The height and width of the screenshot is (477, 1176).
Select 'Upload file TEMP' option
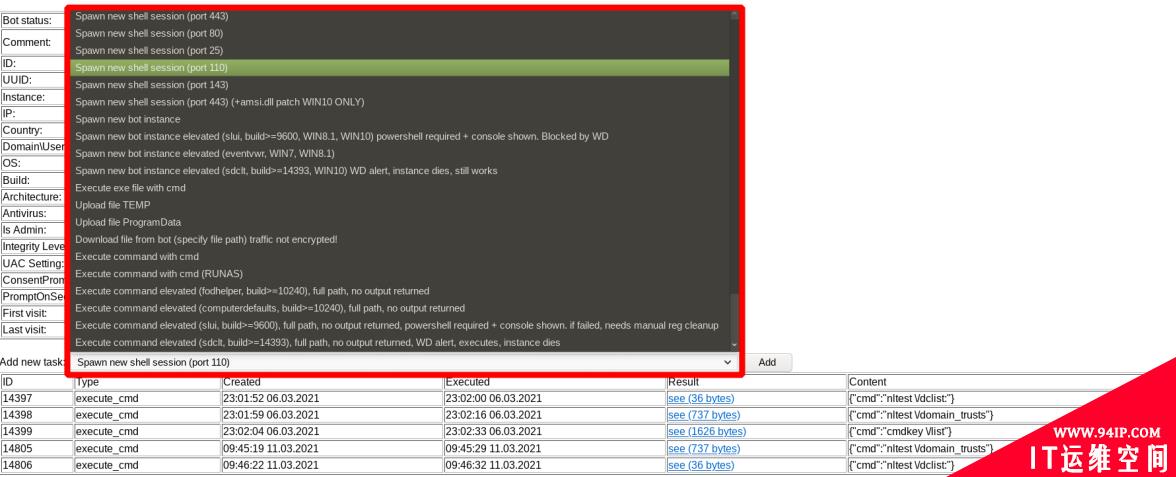[400, 205]
